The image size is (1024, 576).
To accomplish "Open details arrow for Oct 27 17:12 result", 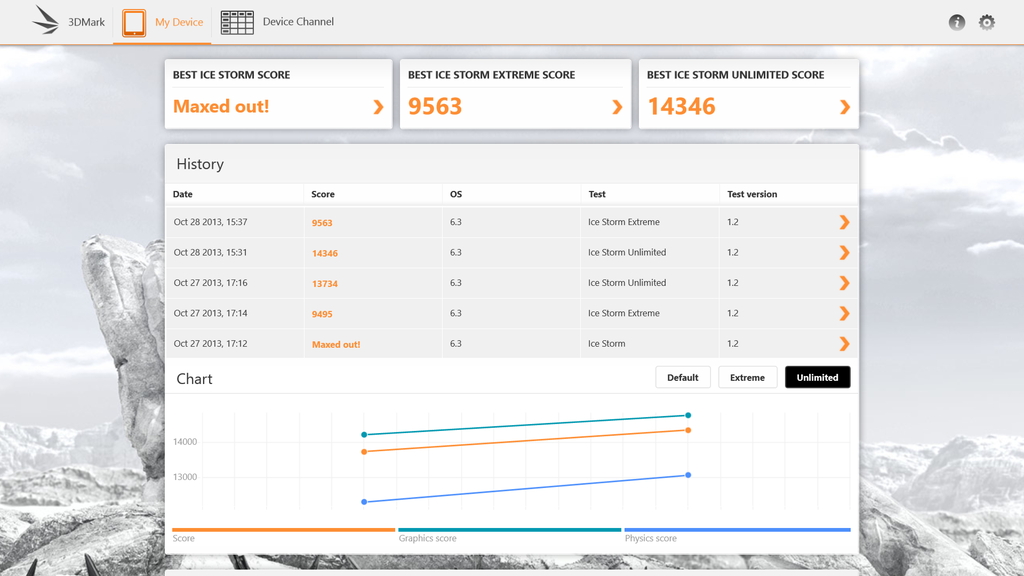I will point(844,344).
